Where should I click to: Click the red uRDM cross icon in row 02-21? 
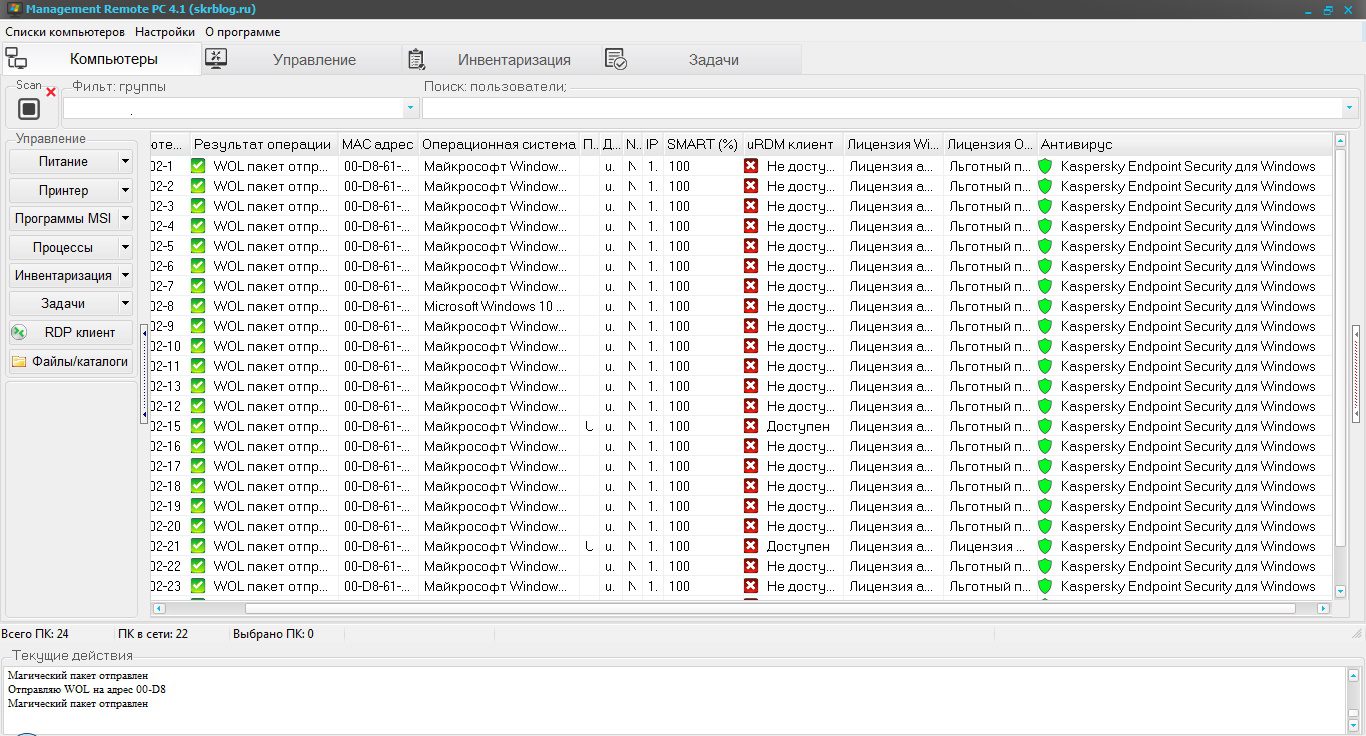click(751, 546)
